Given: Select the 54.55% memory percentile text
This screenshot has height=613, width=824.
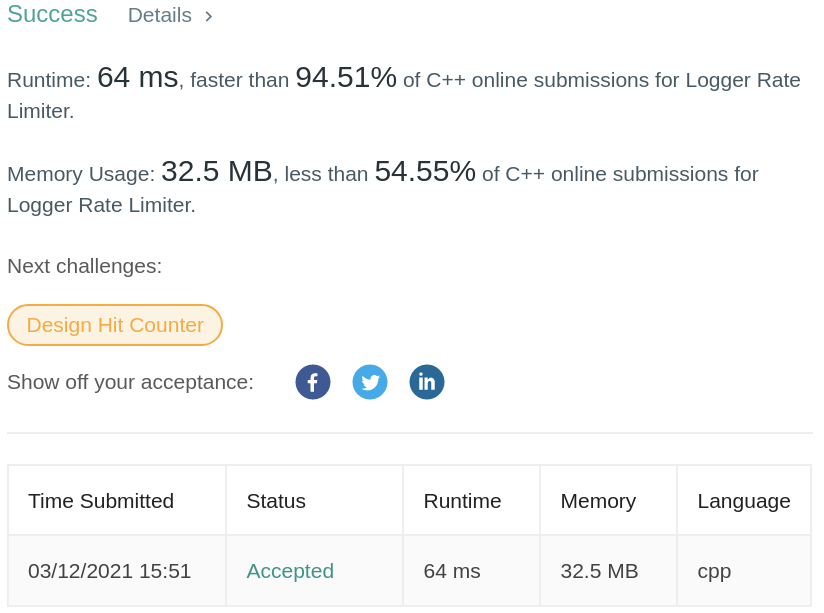Looking at the screenshot, I should [425, 171].
